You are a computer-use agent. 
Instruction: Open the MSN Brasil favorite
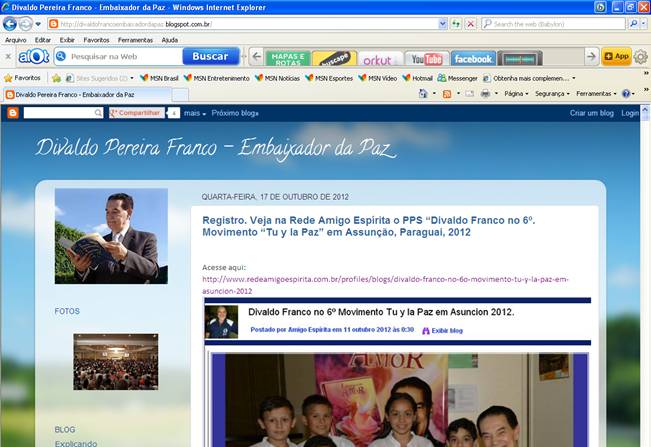[159, 78]
